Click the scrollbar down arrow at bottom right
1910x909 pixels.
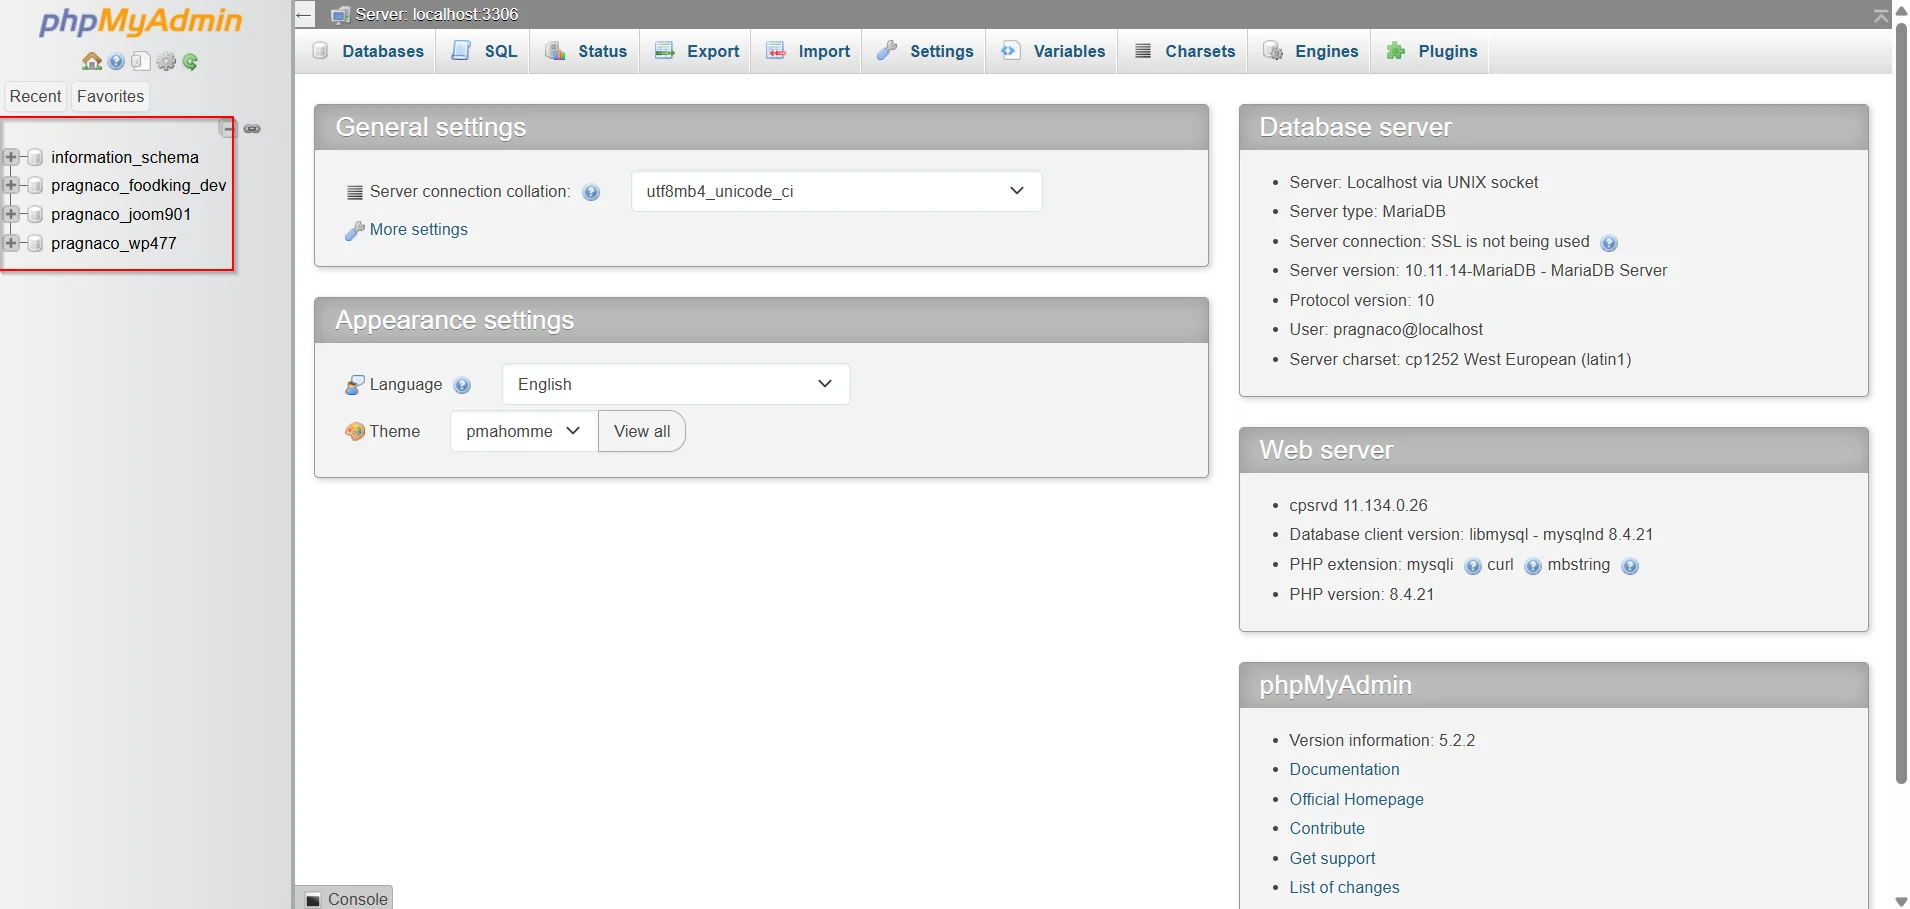tap(1901, 901)
